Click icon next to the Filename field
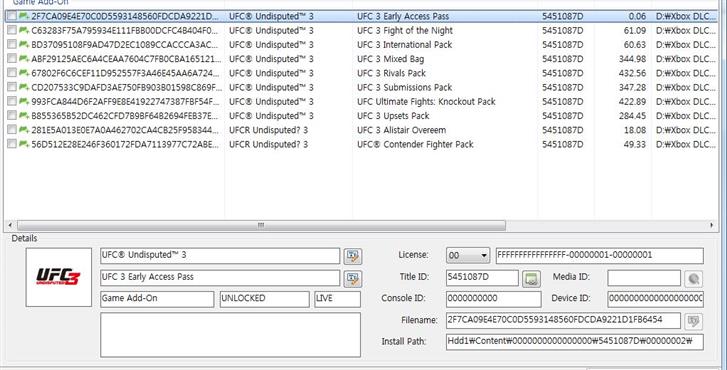Viewport: 727px width, 370px height. (x=694, y=321)
